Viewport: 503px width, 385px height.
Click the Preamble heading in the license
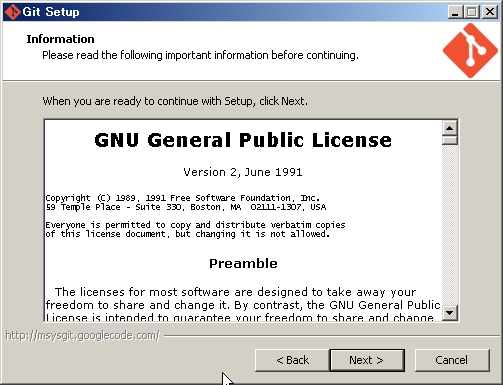tap(243, 264)
